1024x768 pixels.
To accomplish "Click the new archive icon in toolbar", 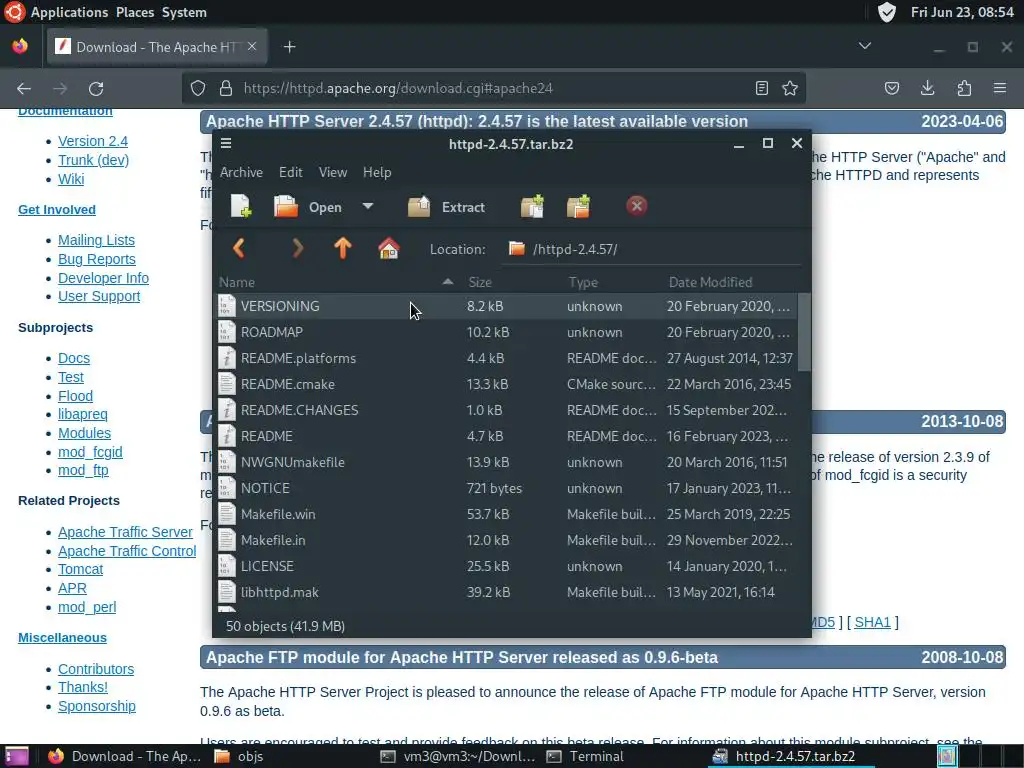I will pyautogui.click(x=241, y=206).
